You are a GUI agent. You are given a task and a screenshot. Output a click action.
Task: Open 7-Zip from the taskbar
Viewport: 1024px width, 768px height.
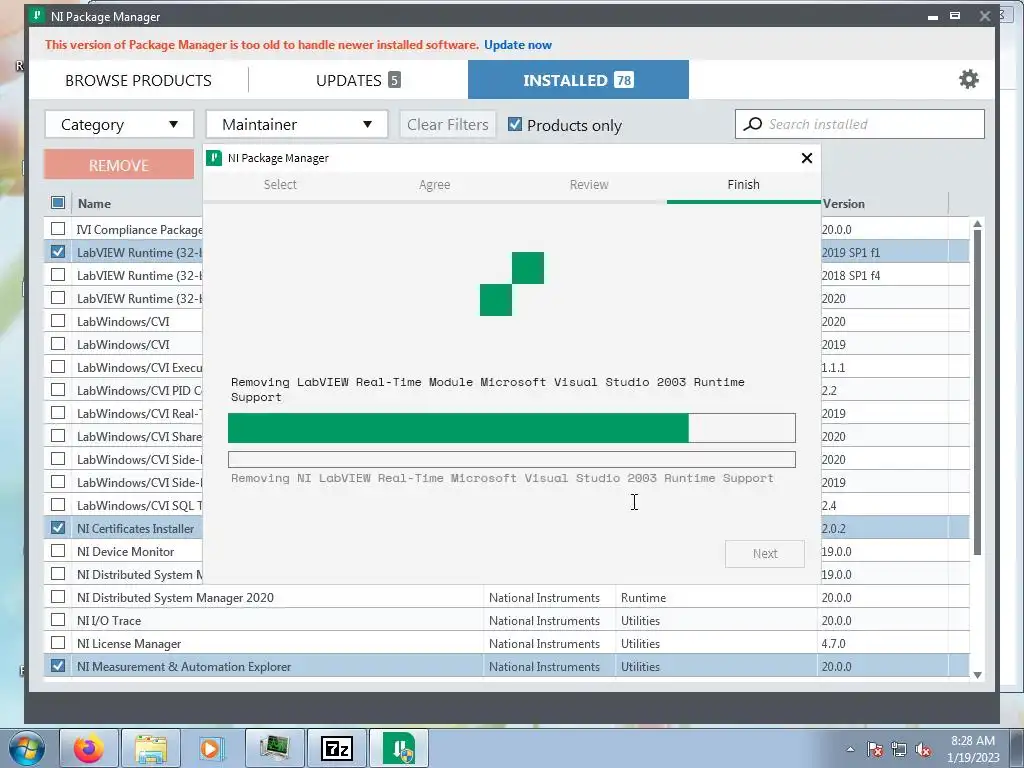(337, 748)
